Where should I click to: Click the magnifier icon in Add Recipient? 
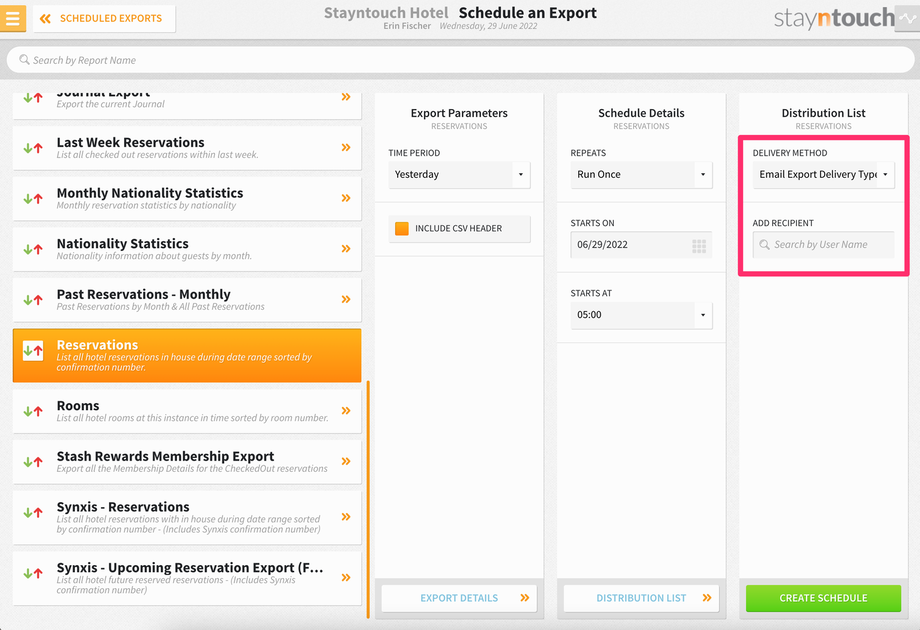click(765, 245)
